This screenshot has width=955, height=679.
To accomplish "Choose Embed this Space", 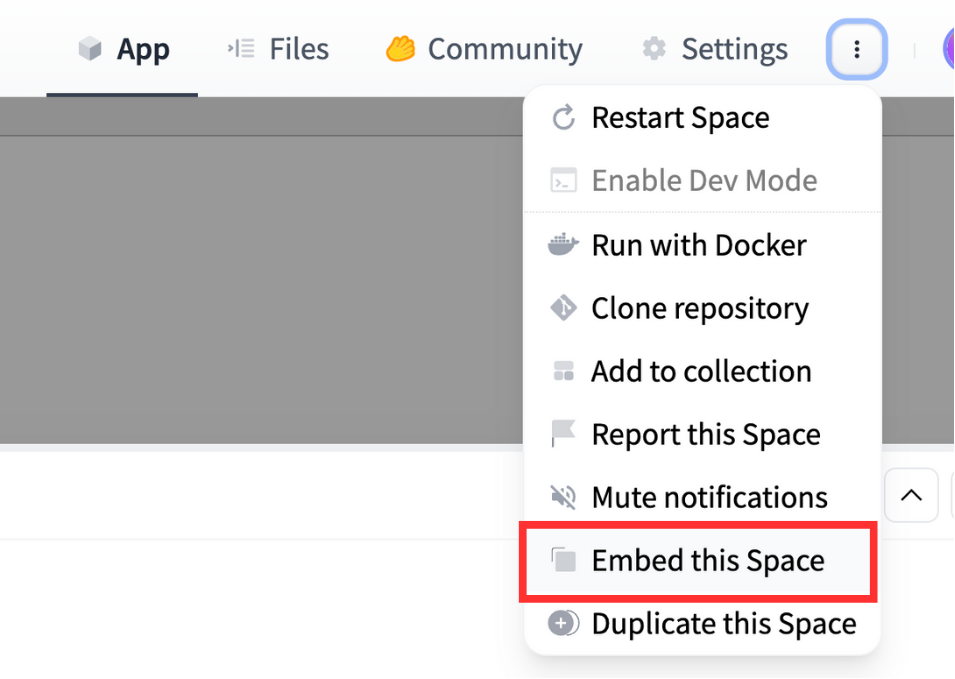I will 707,560.
